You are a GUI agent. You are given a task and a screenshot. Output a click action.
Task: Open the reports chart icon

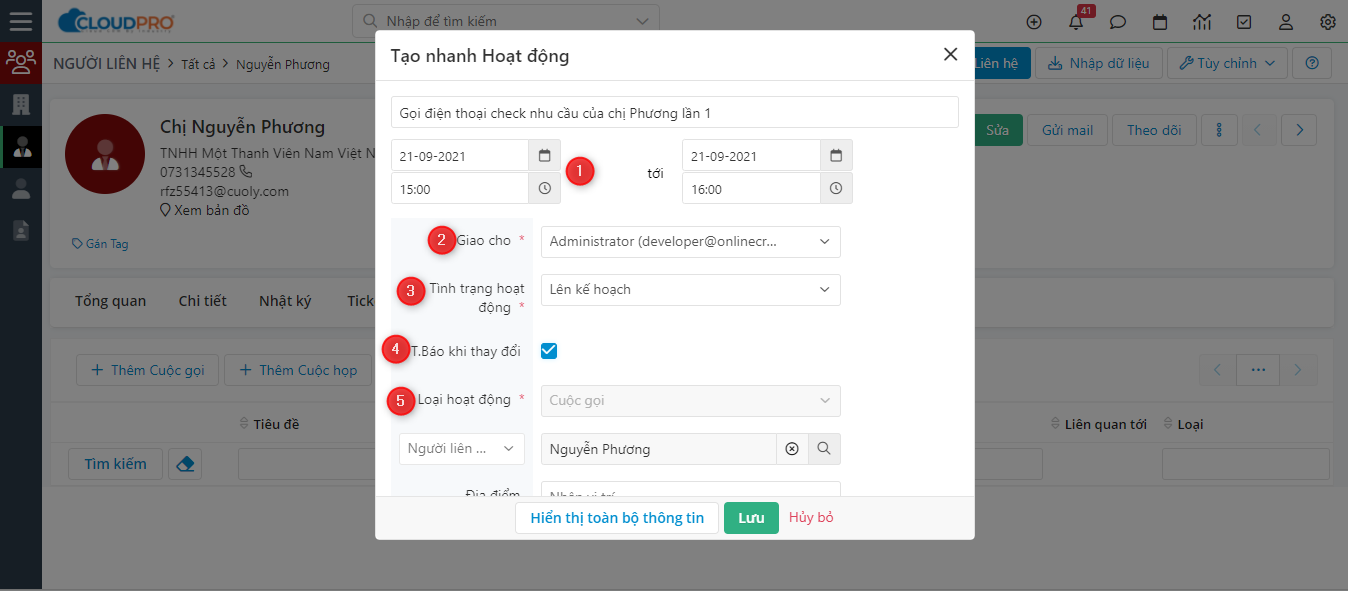pyautogui.click(x=1202, y=21)
